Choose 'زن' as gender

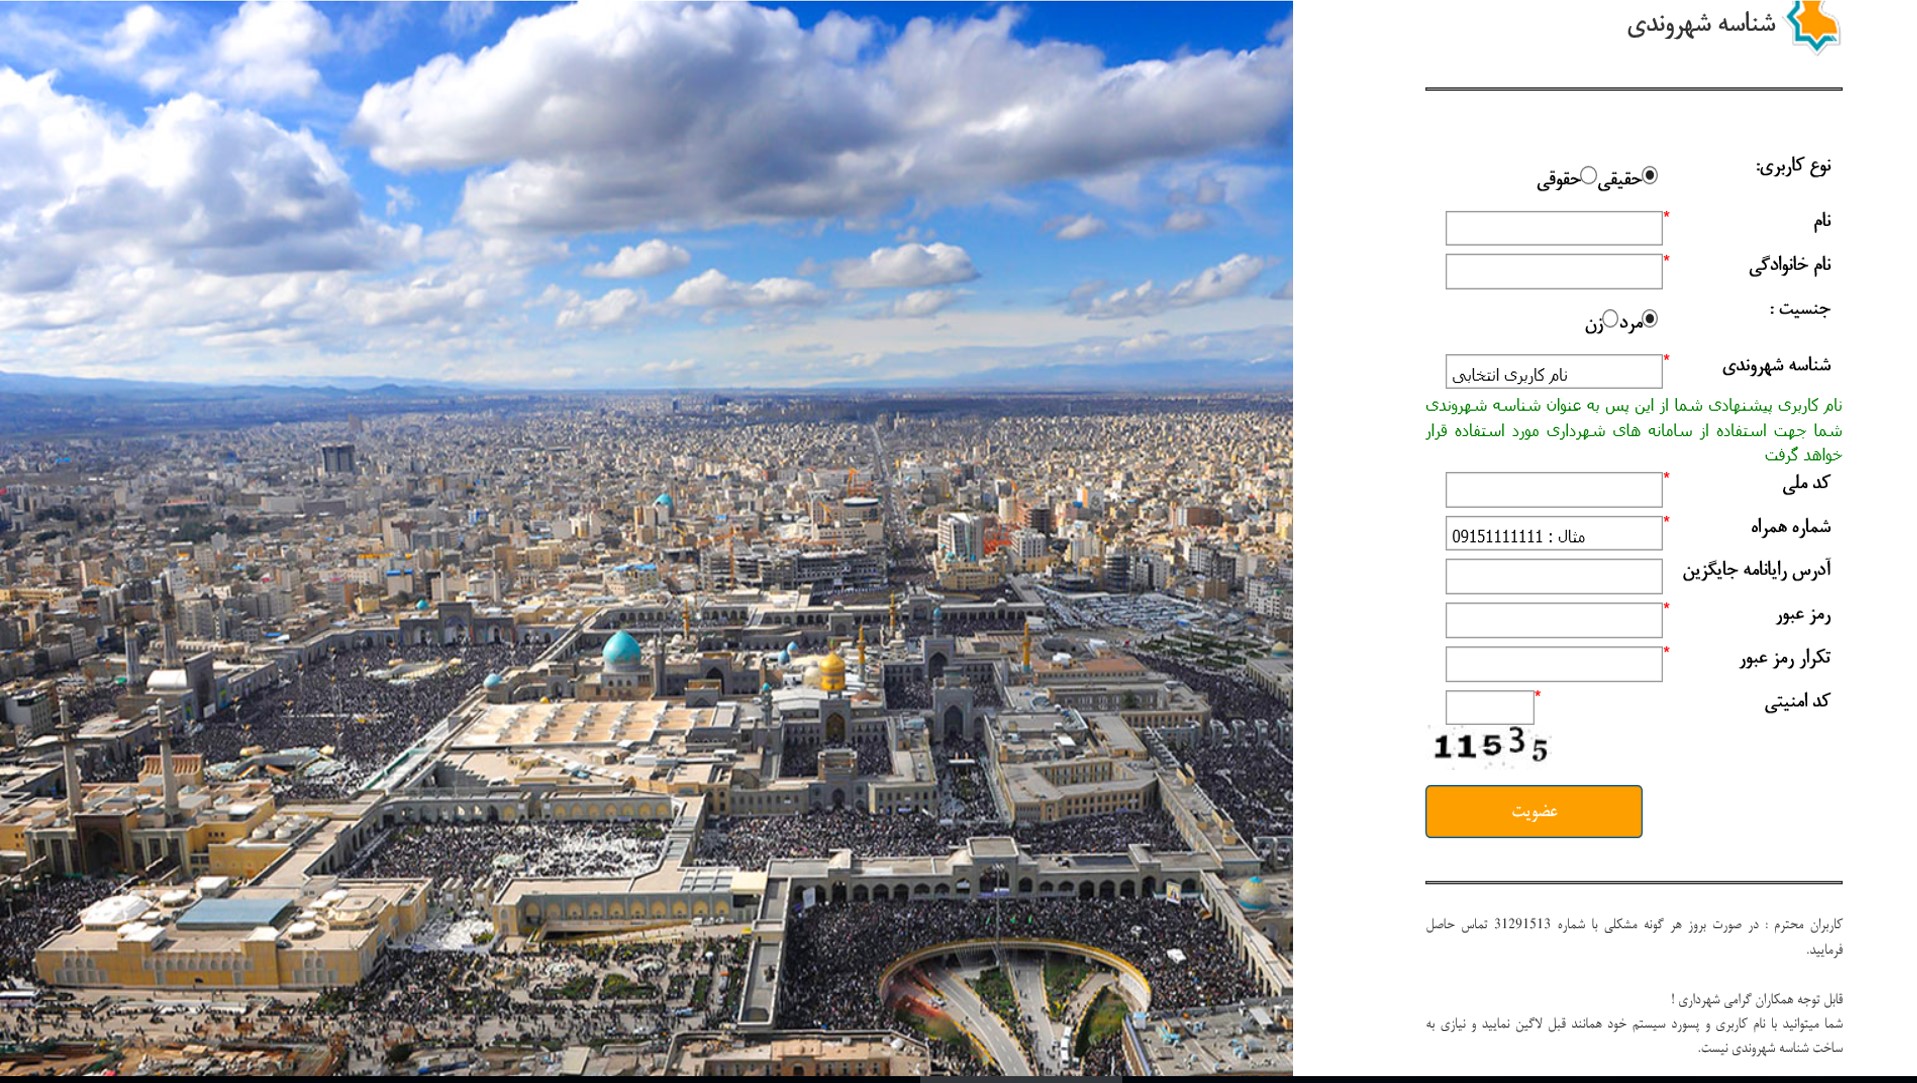pyautogui.click(x=1610, y=318)
